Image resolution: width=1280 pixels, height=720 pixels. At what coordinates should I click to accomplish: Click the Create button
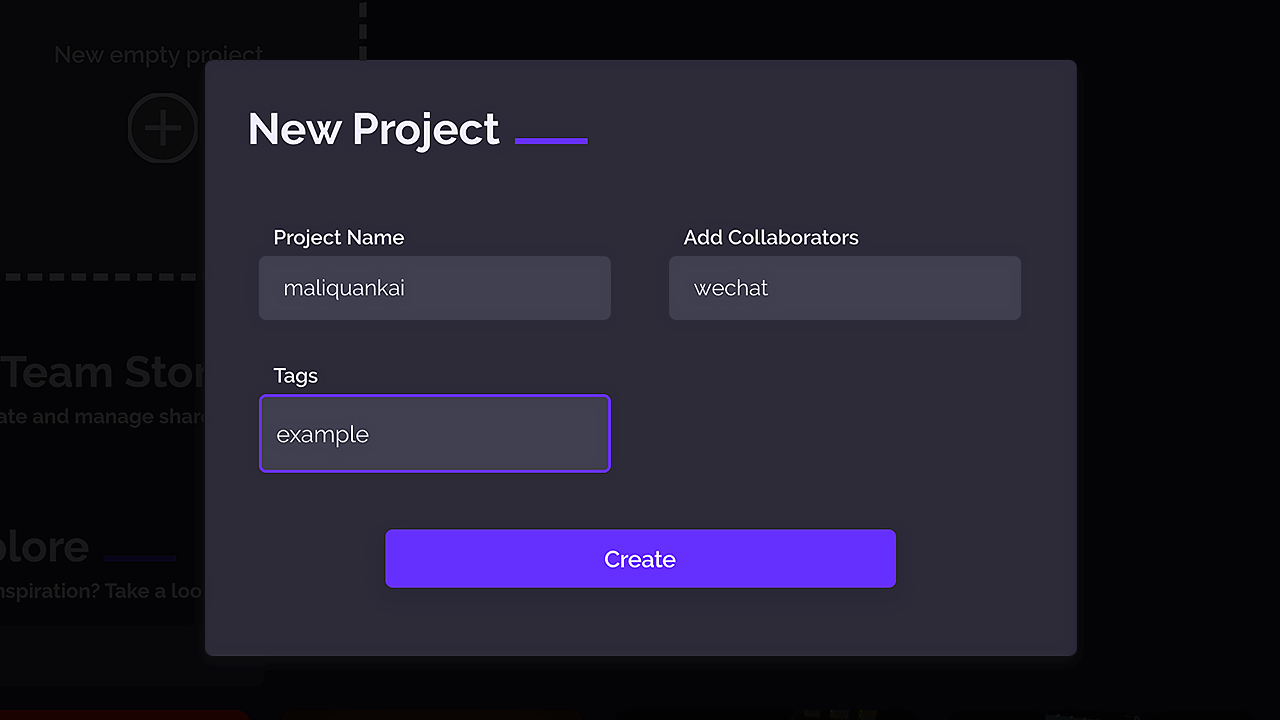[640, 559]
